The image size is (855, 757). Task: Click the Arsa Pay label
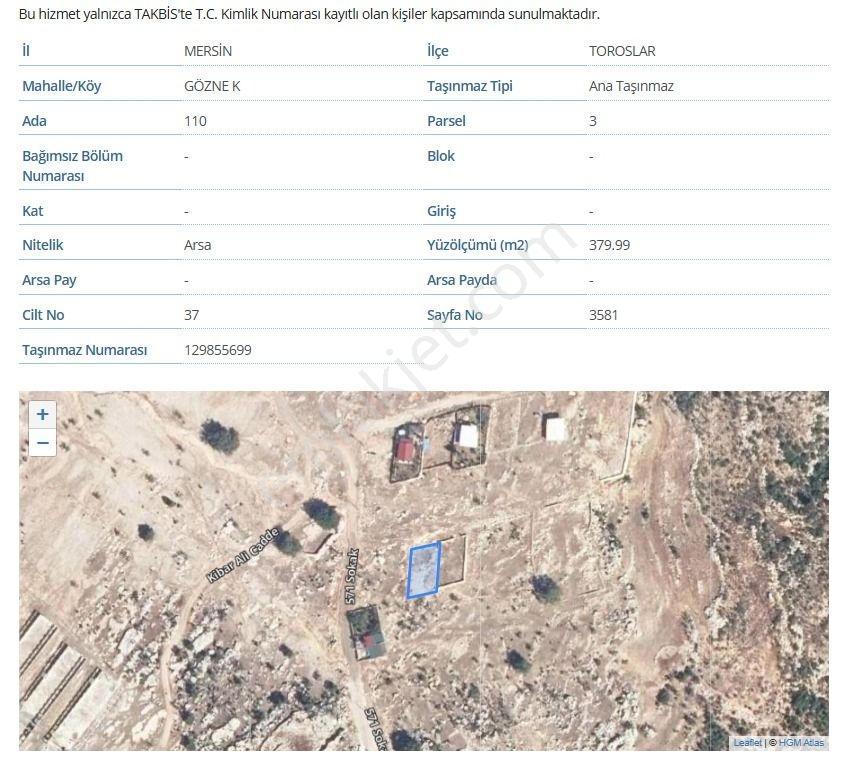click(x=49, y=280)
